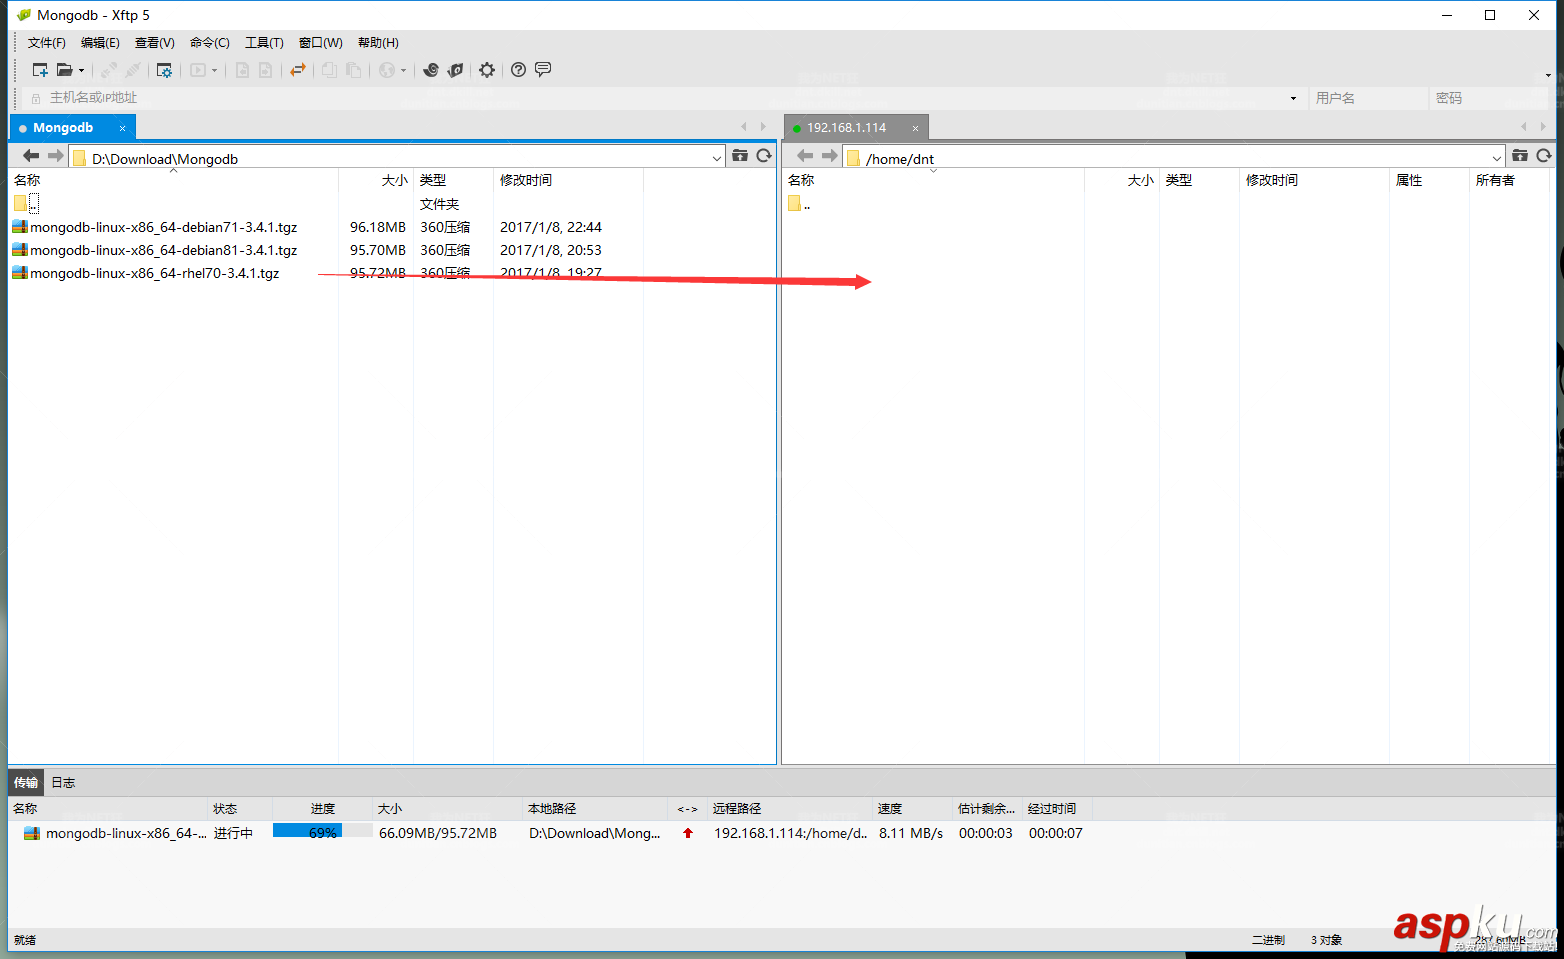Switch to the 日志 log tab
The height and width of the screenshot is (959, 1564).
62,781
